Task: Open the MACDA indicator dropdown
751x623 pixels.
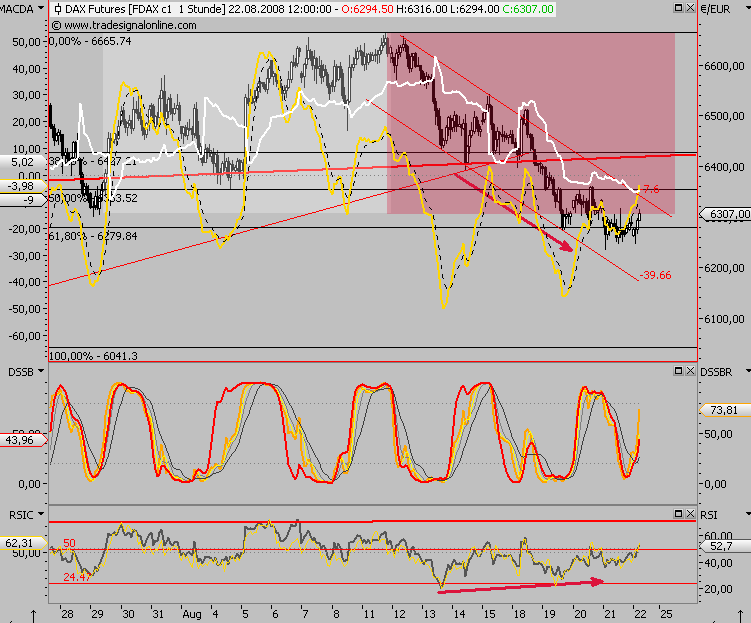Action: click(41, 8)
